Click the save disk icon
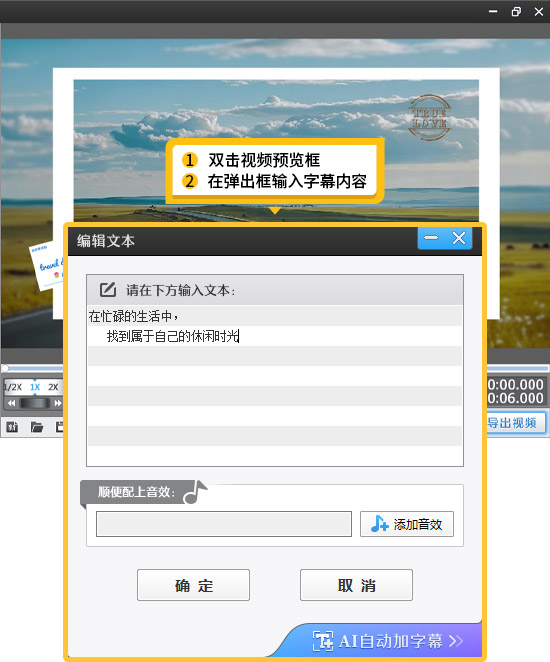The image size is (550, 662). (60, 427)
